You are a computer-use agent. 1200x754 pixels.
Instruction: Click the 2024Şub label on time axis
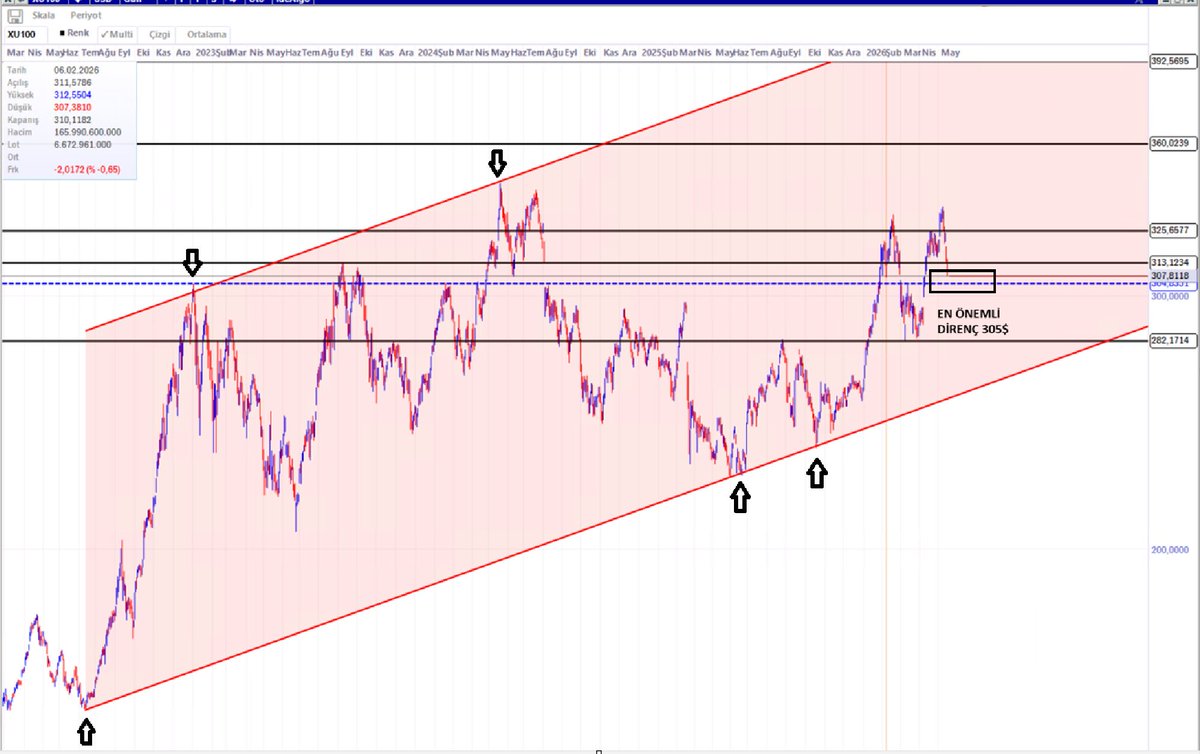436,51
